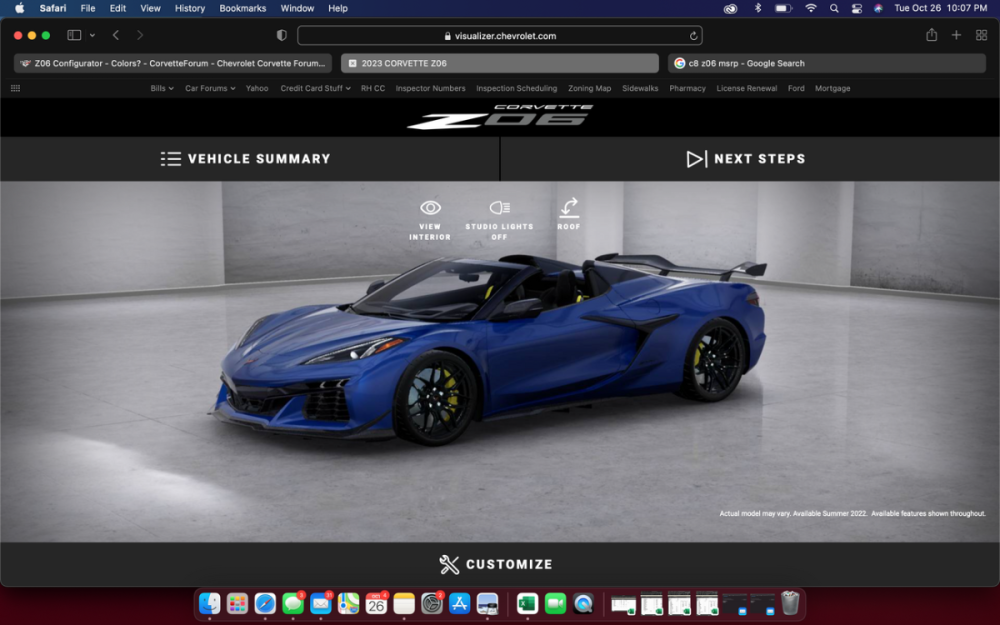Click the visualizer.chevrolet.com address field
The width and height of the screenshot is (1000, 625).
500,36
